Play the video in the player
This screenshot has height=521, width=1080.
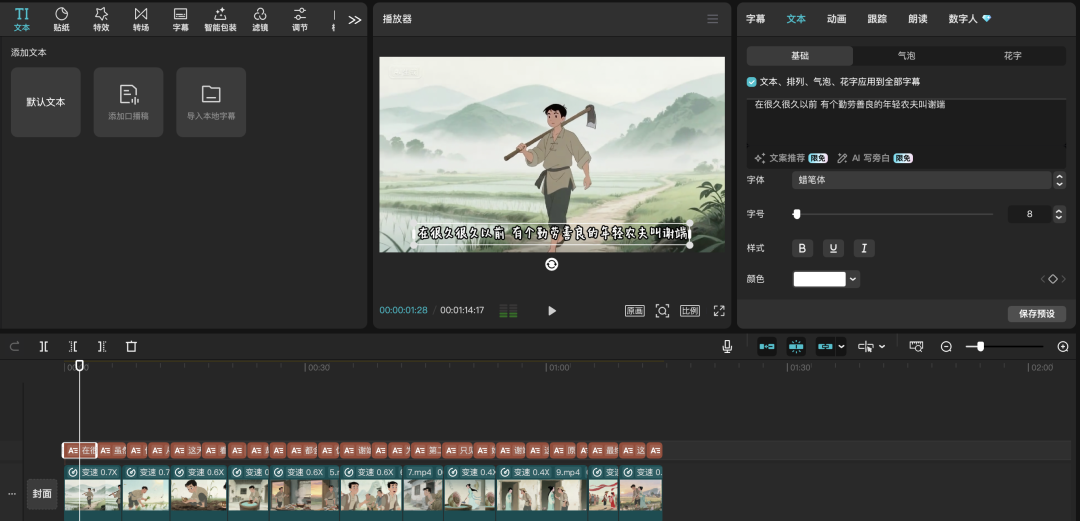pyautogui.click(x=552, y=311)
